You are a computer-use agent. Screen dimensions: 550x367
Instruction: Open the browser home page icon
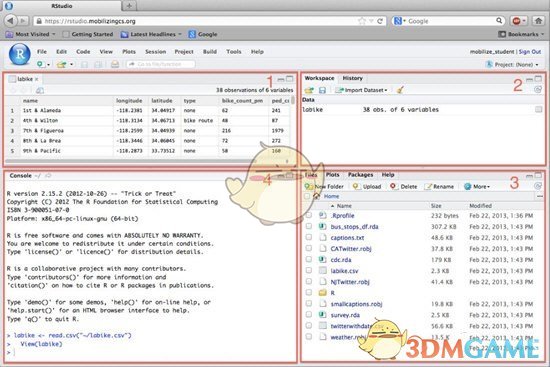(x=539, y=21)
